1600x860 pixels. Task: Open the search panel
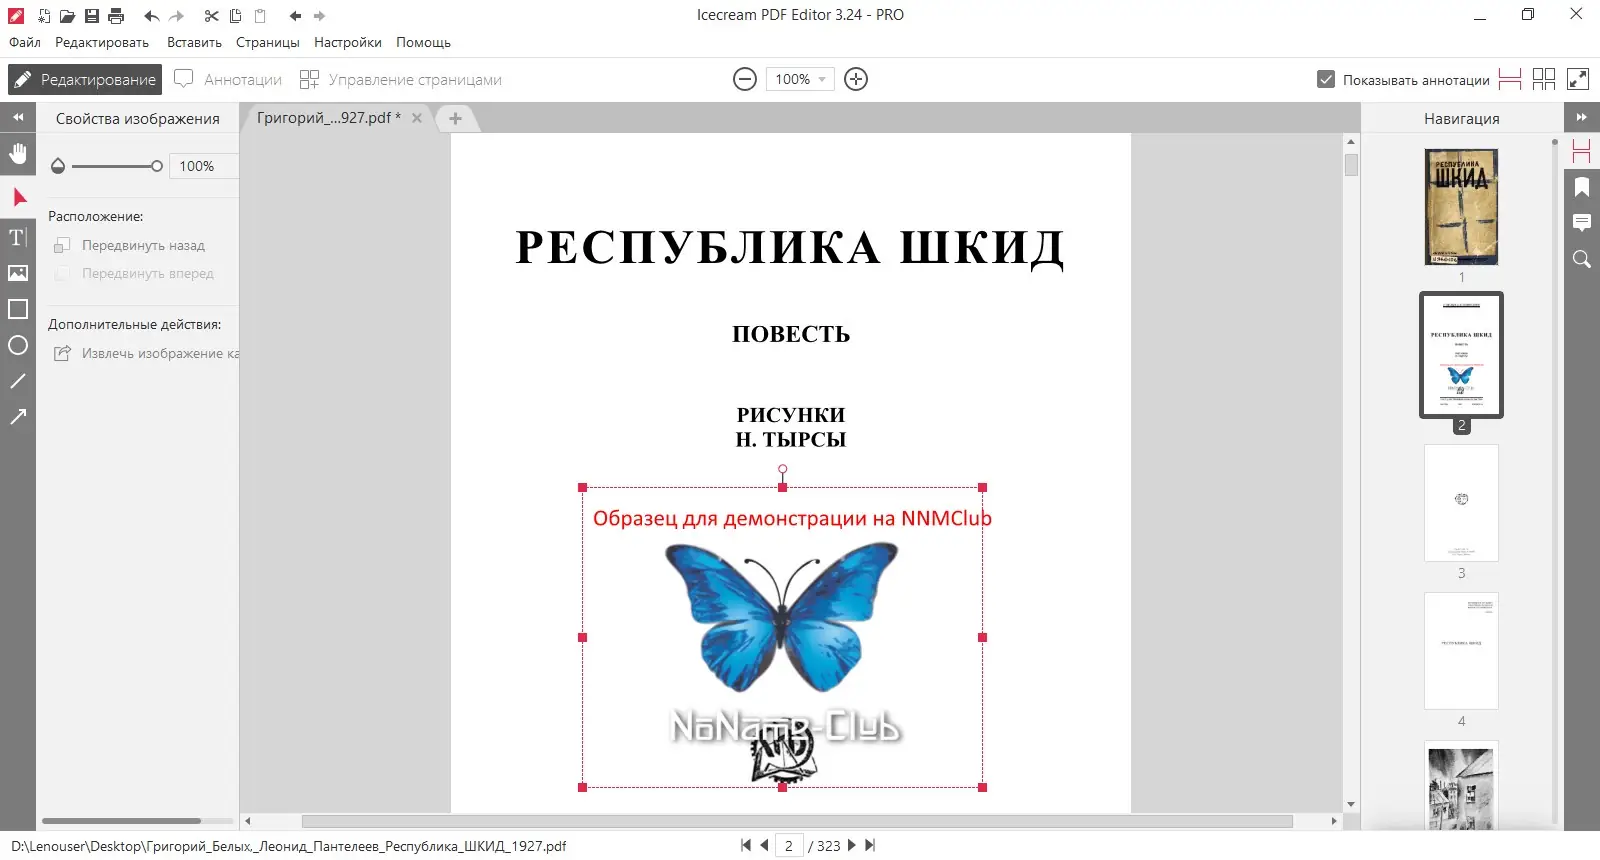tap(1582, 259)
